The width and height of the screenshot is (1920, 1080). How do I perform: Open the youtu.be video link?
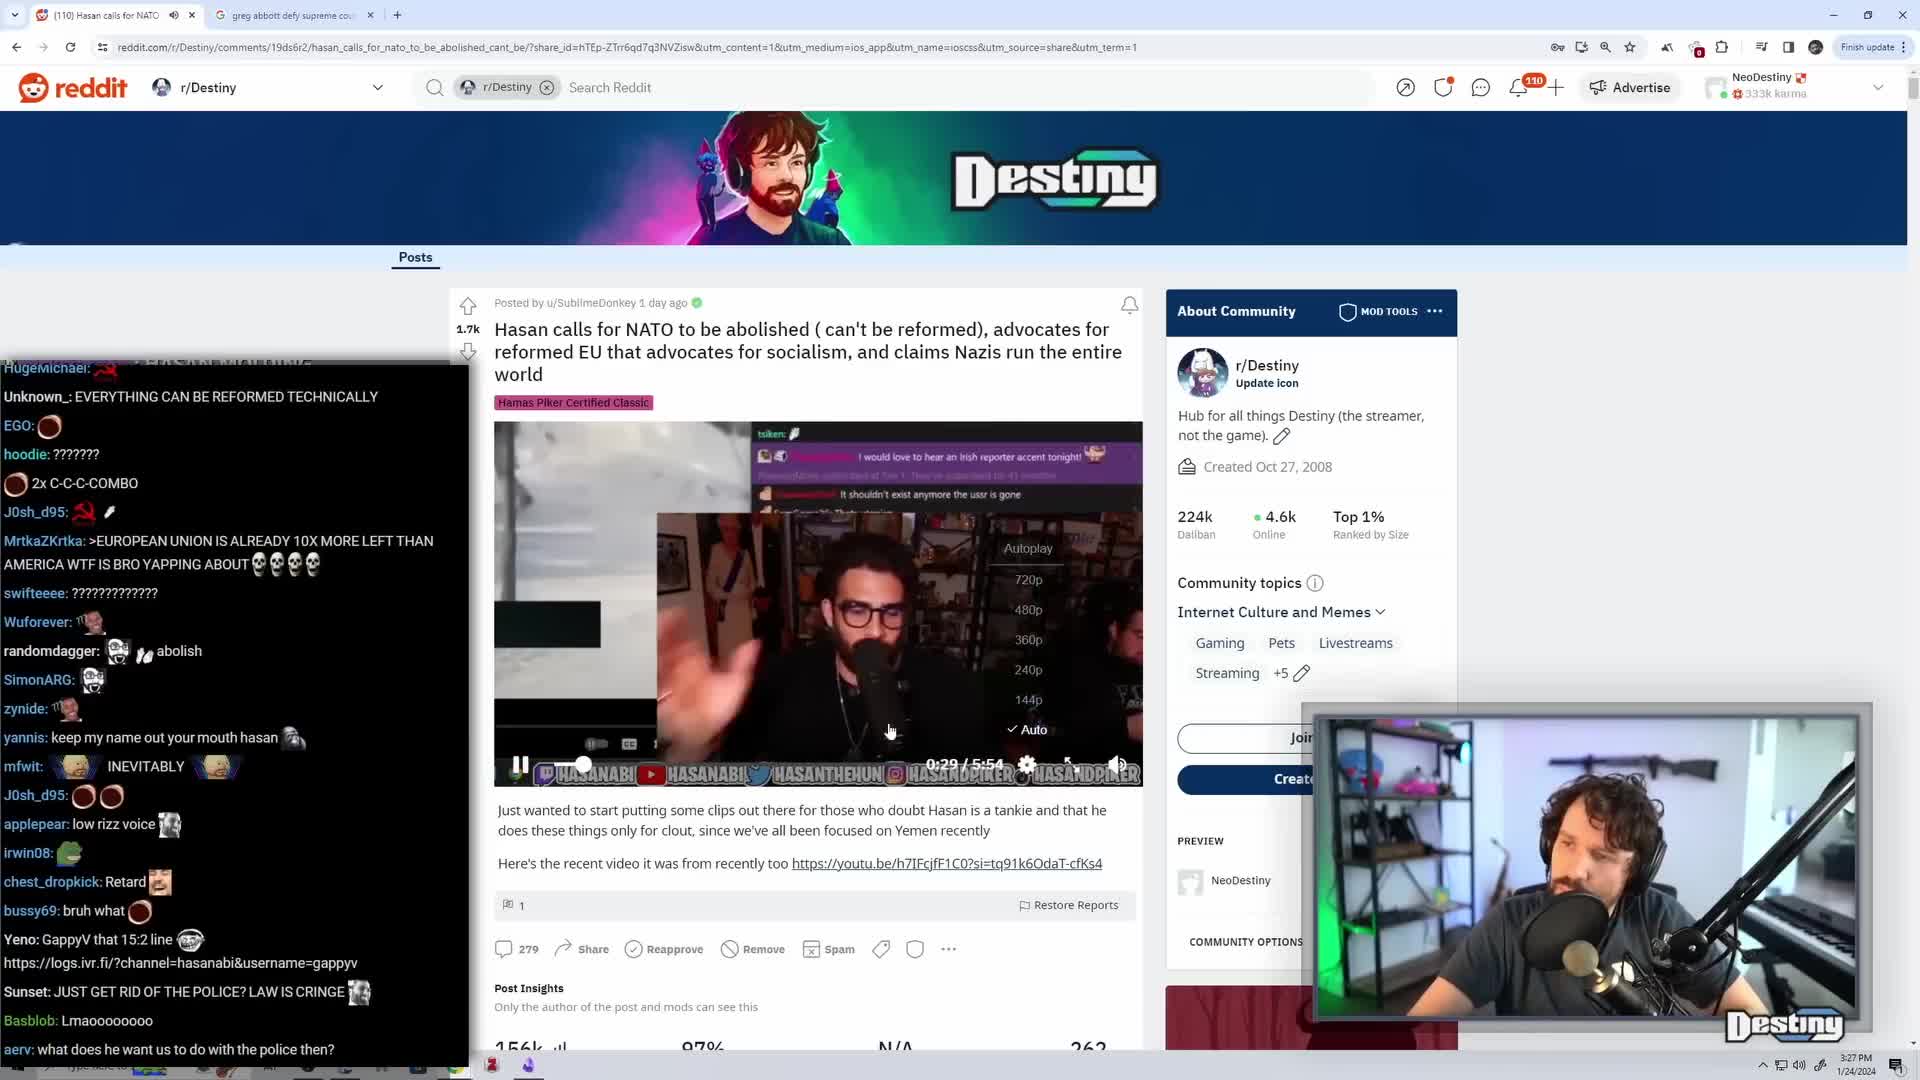[946, 864]
